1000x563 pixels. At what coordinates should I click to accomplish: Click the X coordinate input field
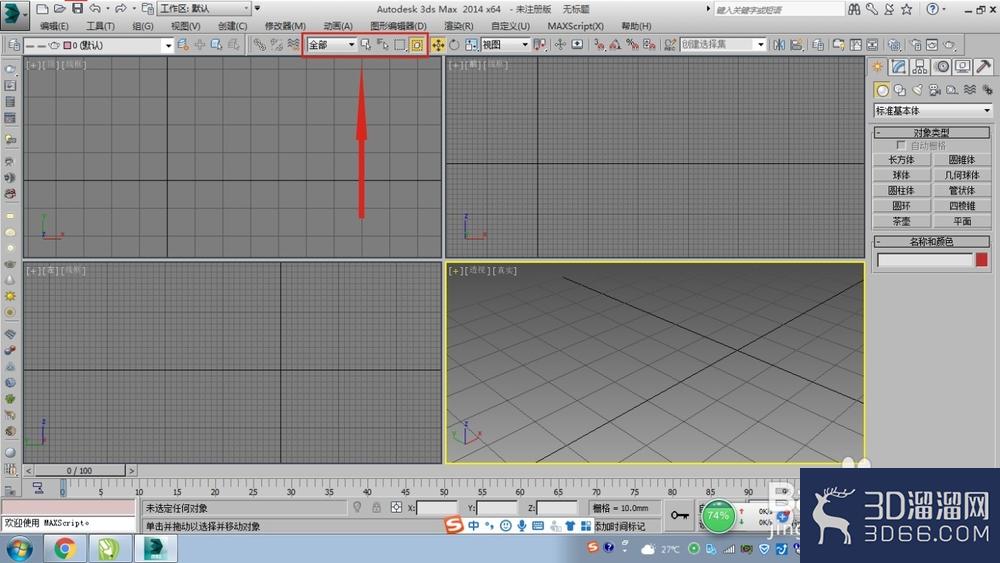pos(437,508)
